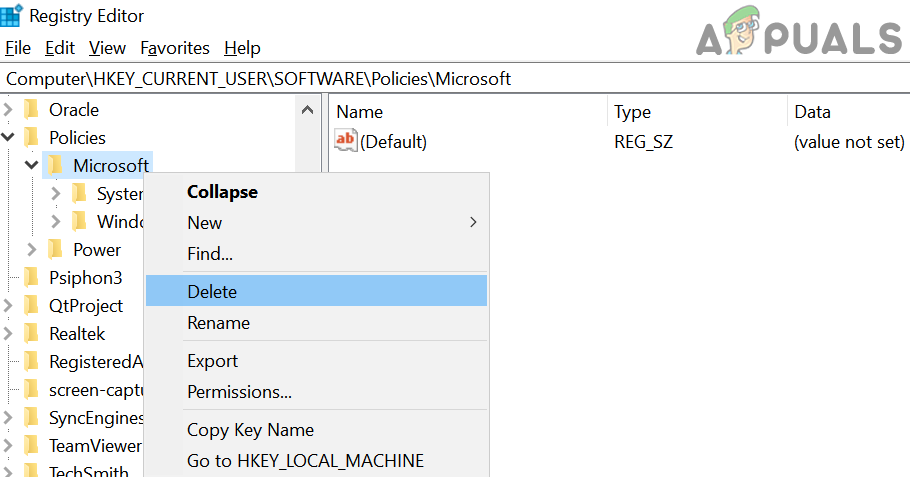Collapse the Microsoft key tree arrow
Viewport: 910px width, 477px height.
32,166
